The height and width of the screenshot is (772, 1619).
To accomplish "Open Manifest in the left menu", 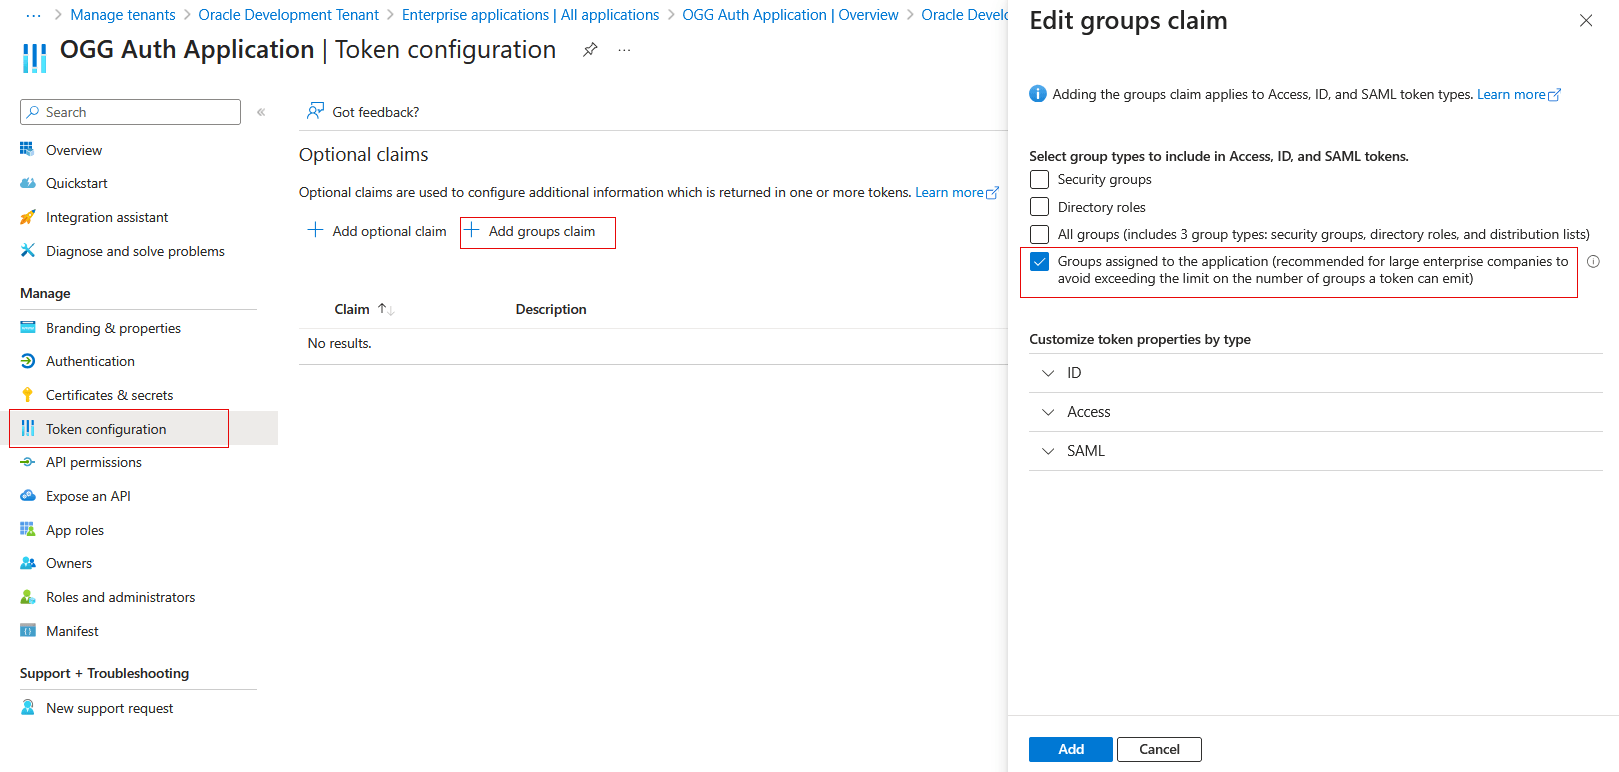I will pyautogui.click(x=72, y=631).
